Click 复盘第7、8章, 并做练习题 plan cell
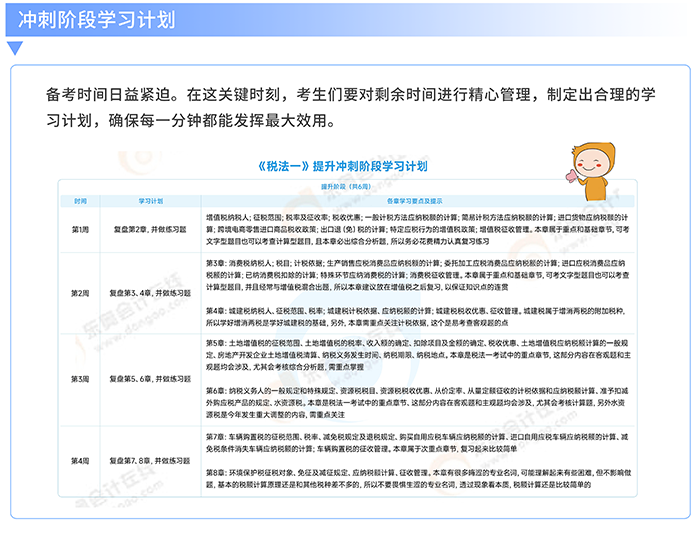 pos(150,460)
